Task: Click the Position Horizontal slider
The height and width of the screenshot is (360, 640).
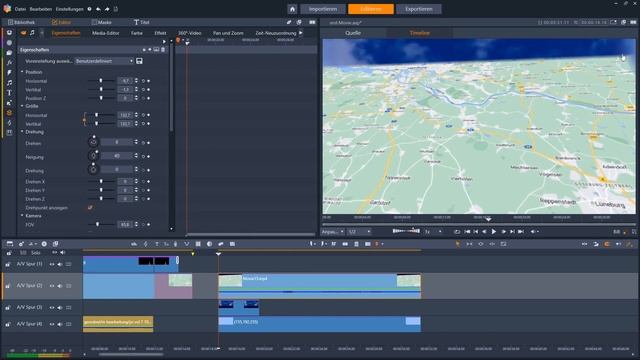Action: (101, 81)
